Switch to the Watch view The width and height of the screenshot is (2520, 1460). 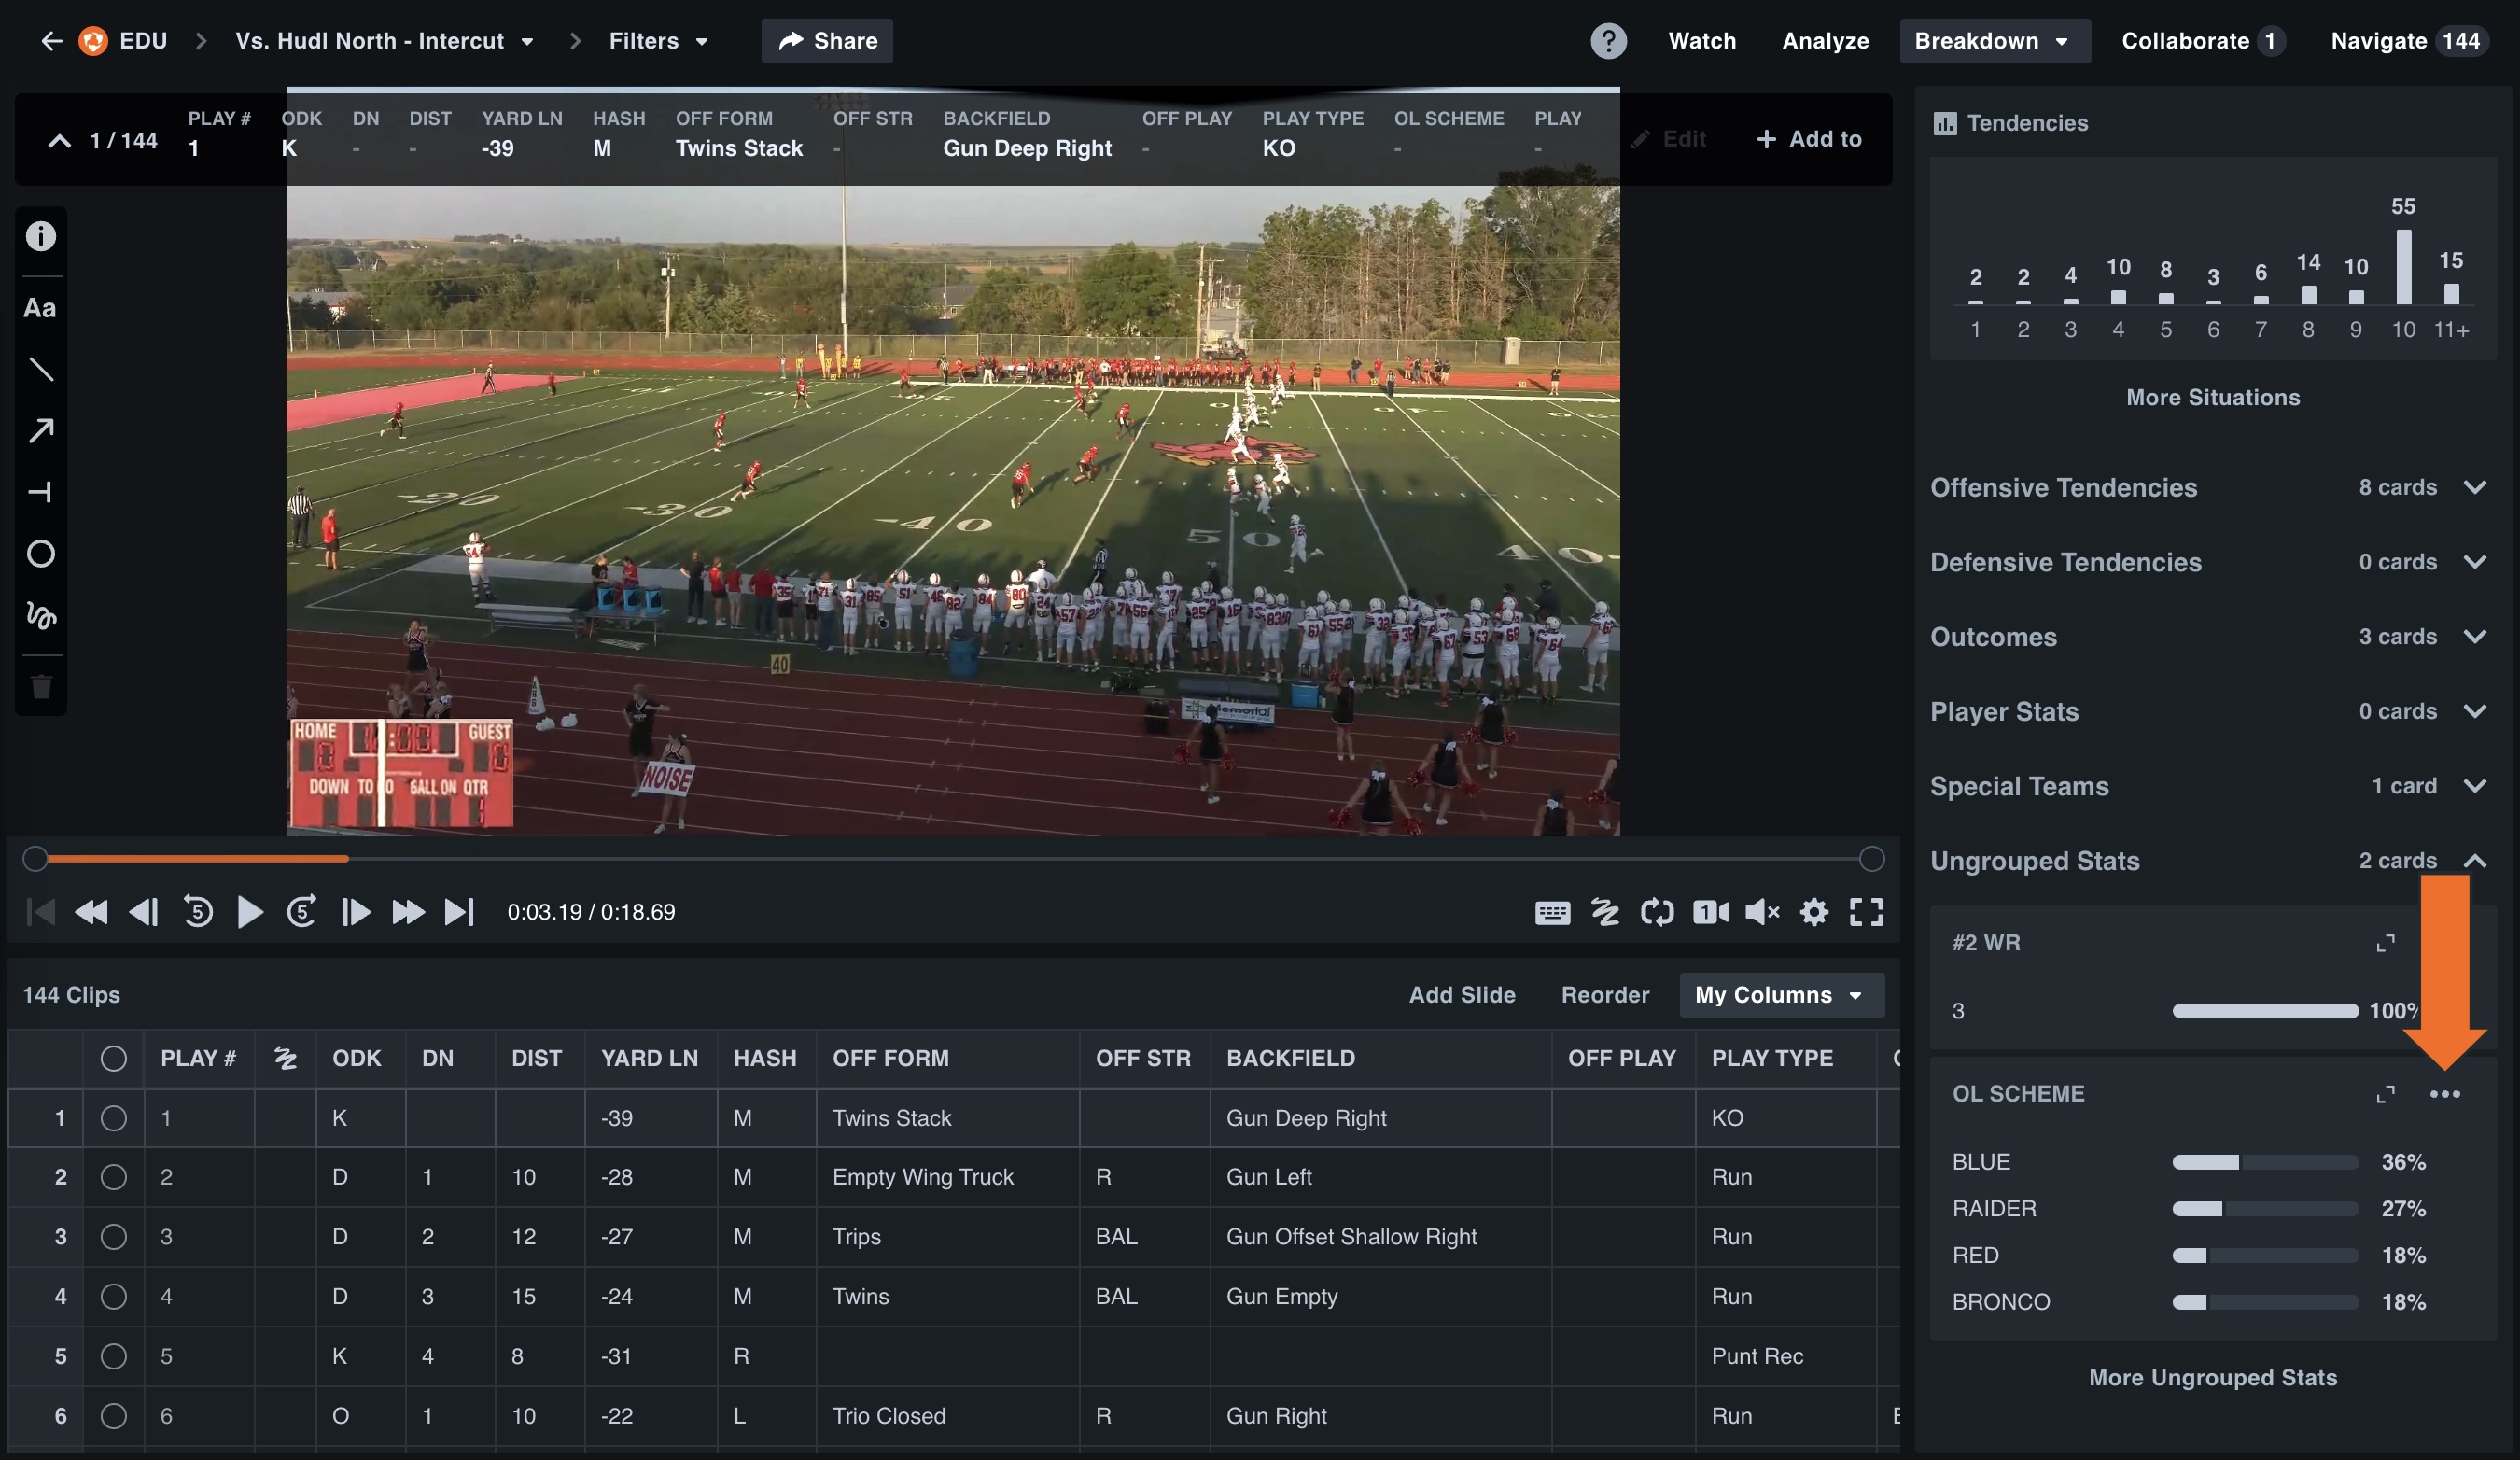click(x=1702, y=41)
